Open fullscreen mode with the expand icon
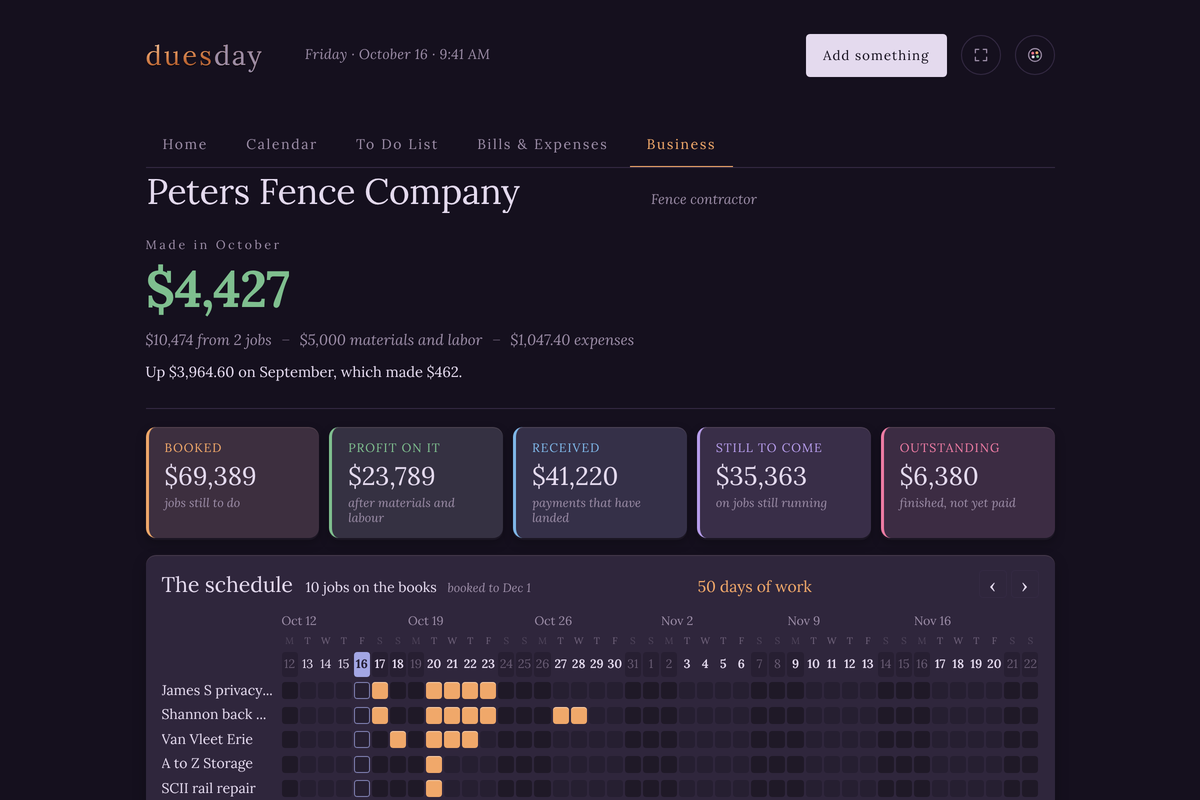Image resolution: width=1200 pixels, height=800 pixels. pyautogui.click(x=981, y=55)
